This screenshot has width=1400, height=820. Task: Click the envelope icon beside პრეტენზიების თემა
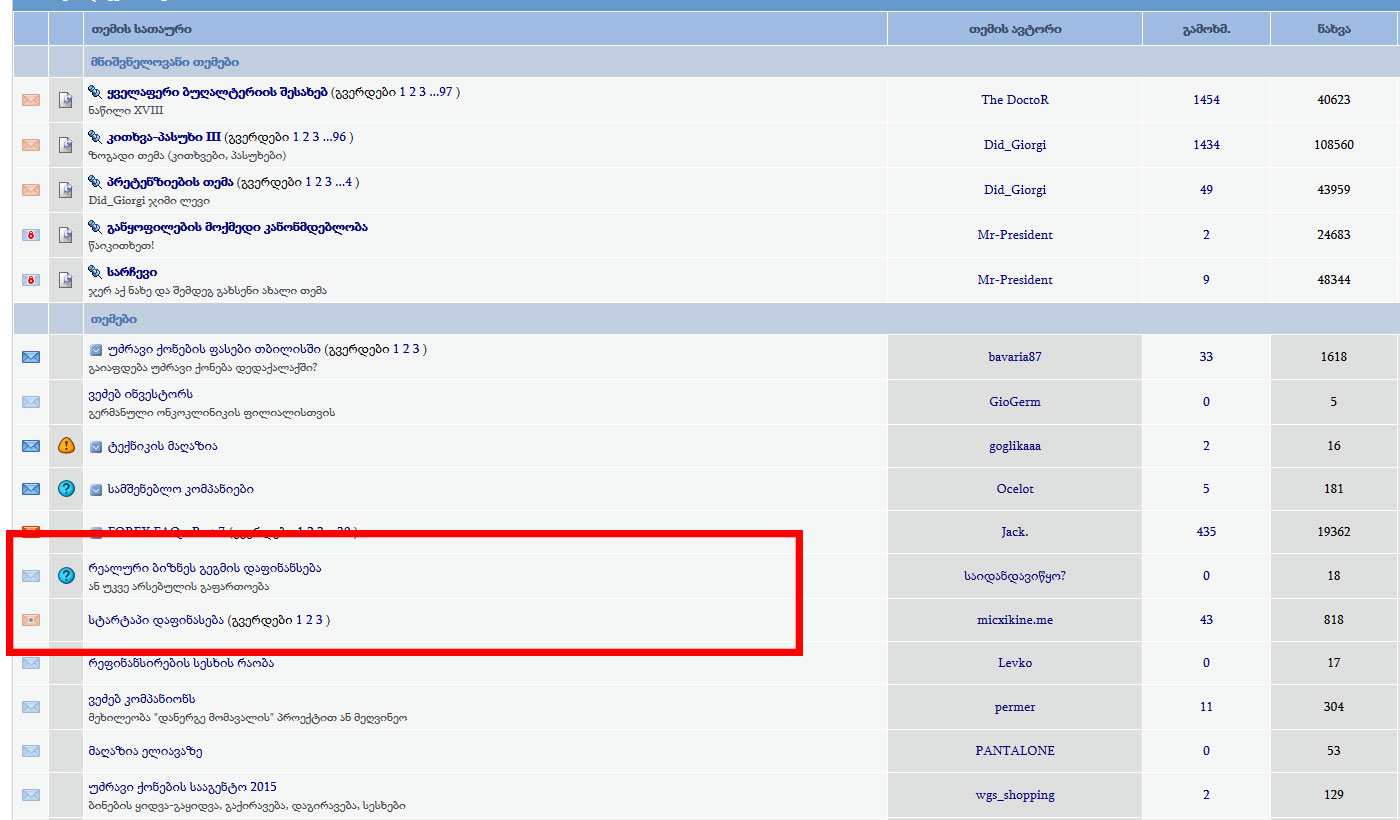[31, 190]
